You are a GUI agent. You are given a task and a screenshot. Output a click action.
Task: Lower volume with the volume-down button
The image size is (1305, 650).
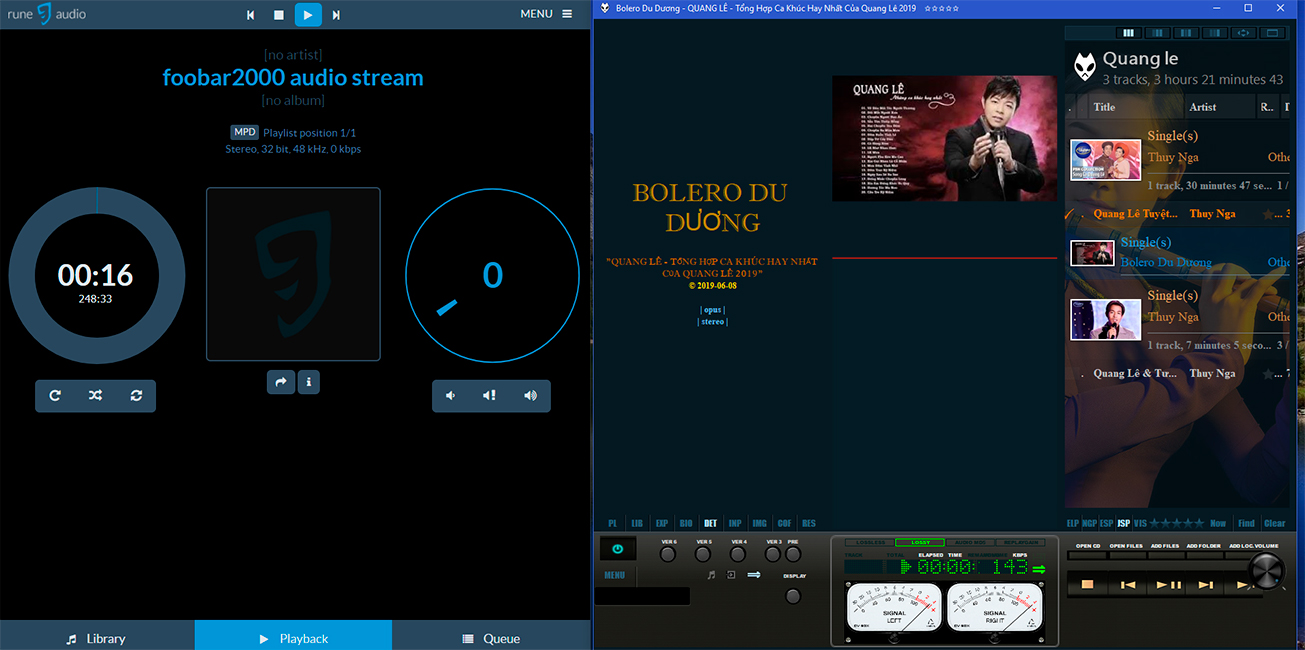[451, 396]
